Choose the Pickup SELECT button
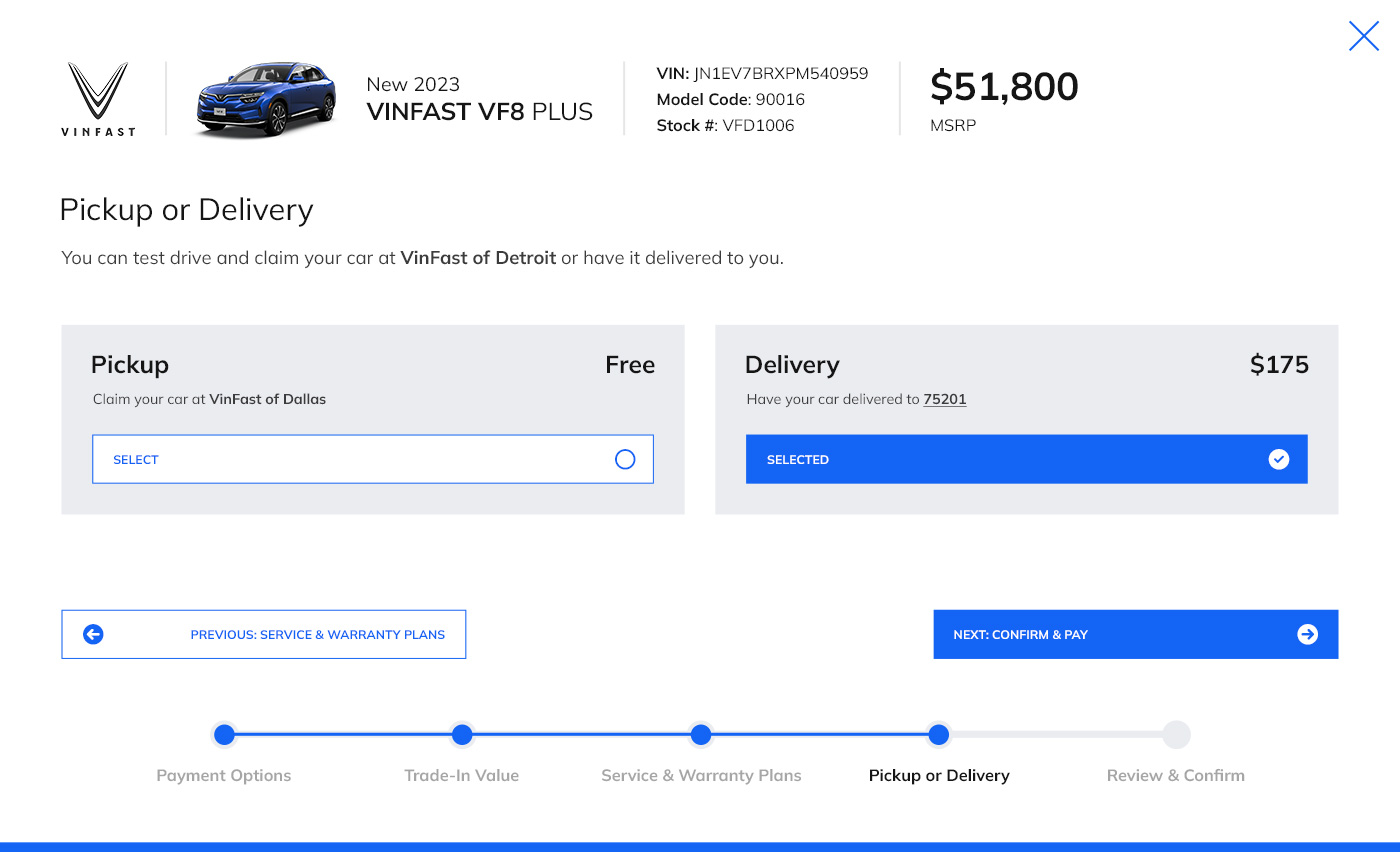This screenshot has height=852, width=1400. [x=373, y=459]
